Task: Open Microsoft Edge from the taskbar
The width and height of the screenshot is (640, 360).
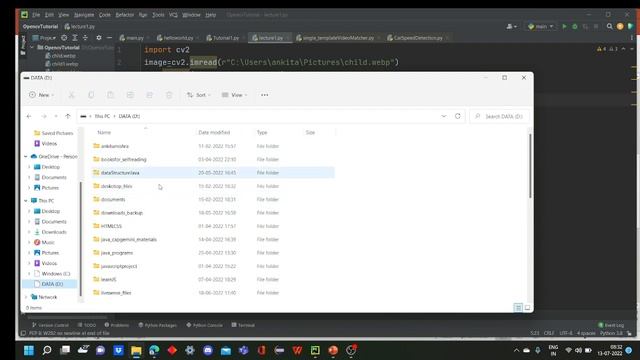Action: tap(154, 350)
